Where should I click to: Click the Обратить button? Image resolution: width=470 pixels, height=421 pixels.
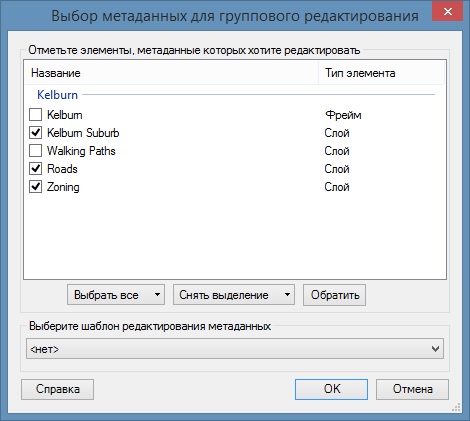click(x=334, y=295)
